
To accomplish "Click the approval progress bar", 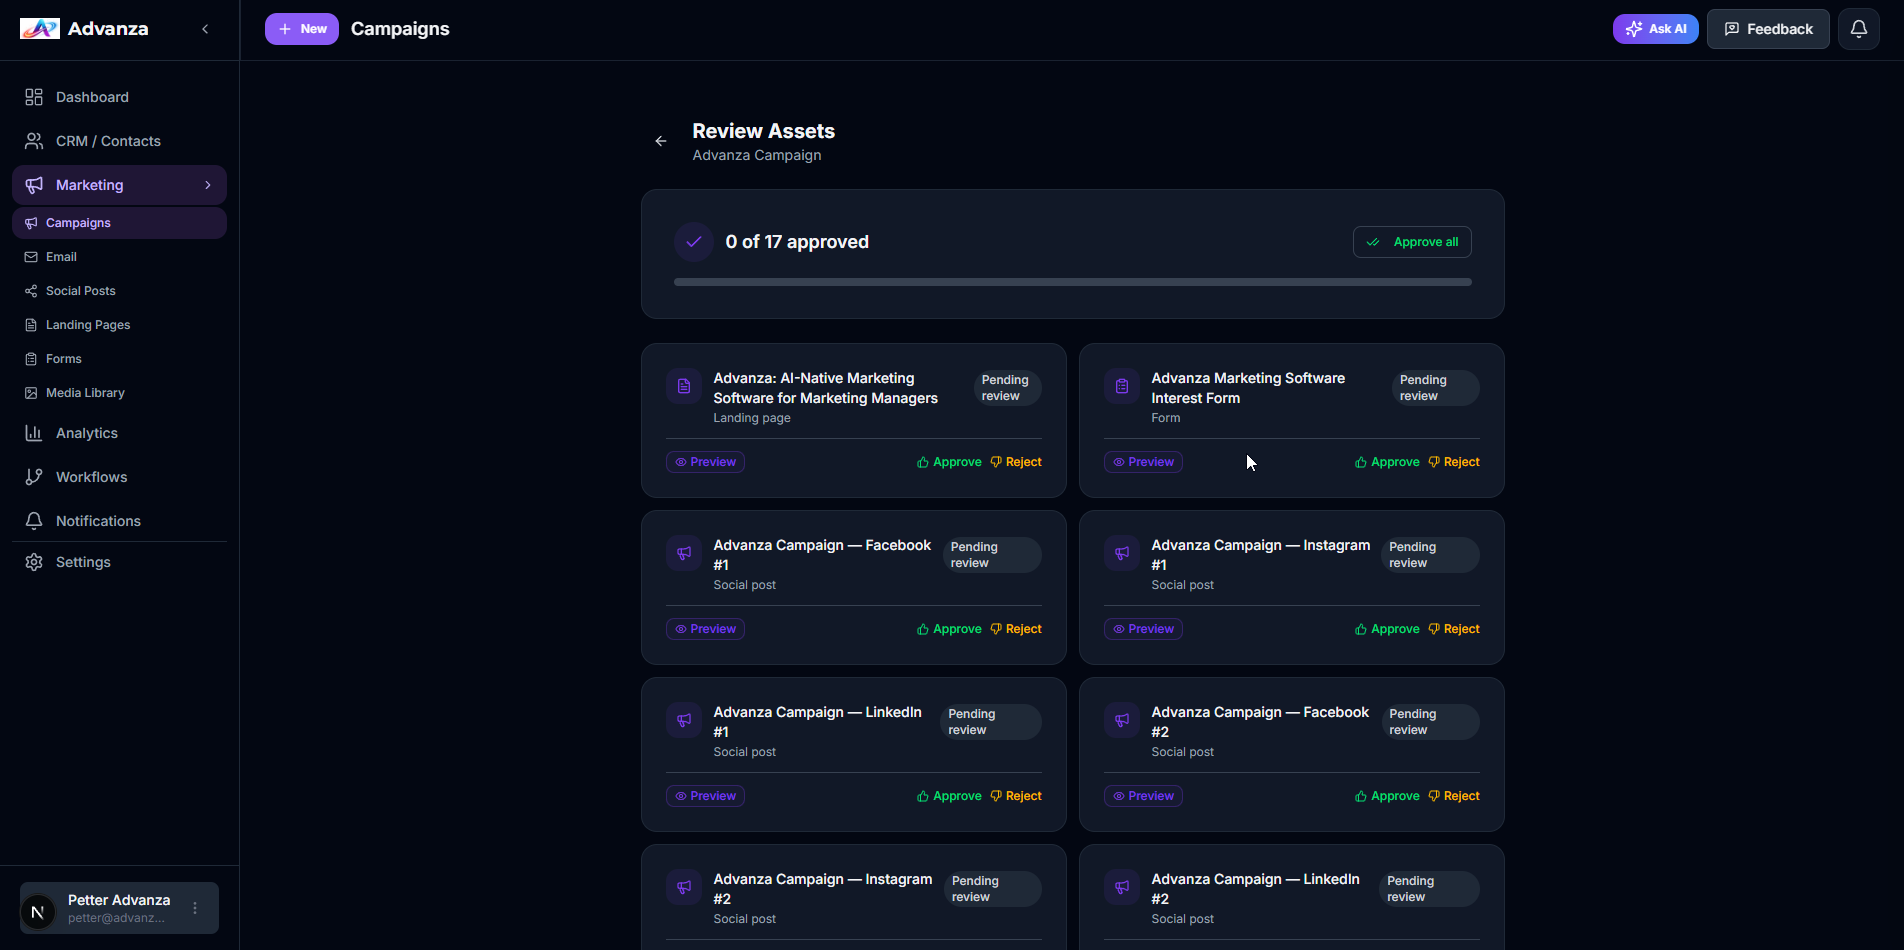I will tap(1072, 282).
